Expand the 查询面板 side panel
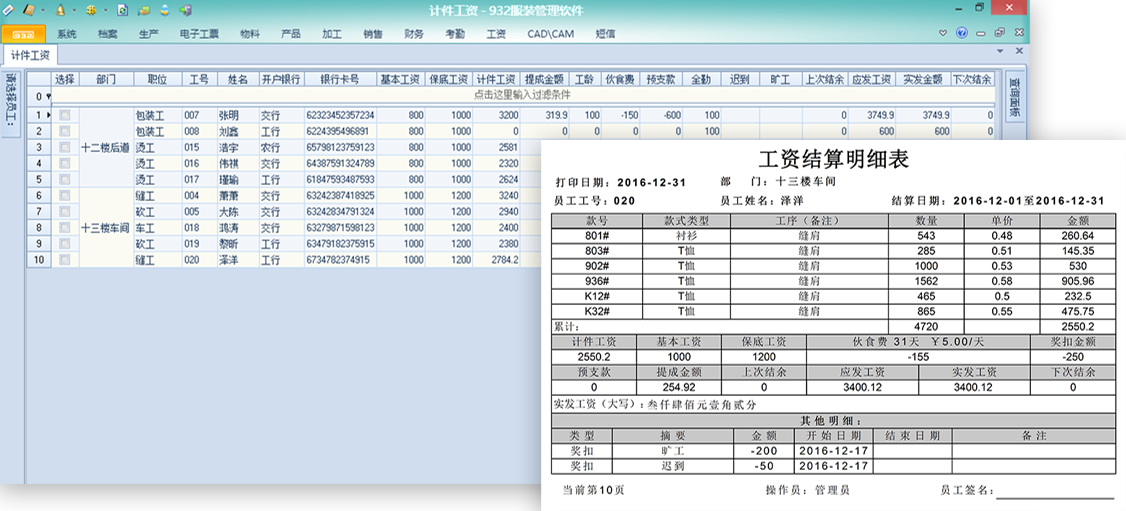Viewport: 1126px width, 511px height. pyautogui.click(x=1014, y=98)
